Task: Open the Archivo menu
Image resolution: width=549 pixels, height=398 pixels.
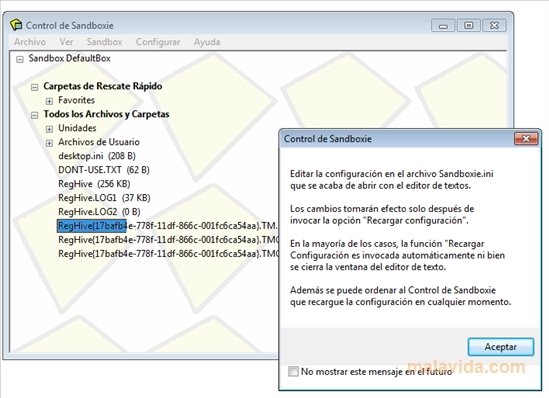Action: (30, 42)
